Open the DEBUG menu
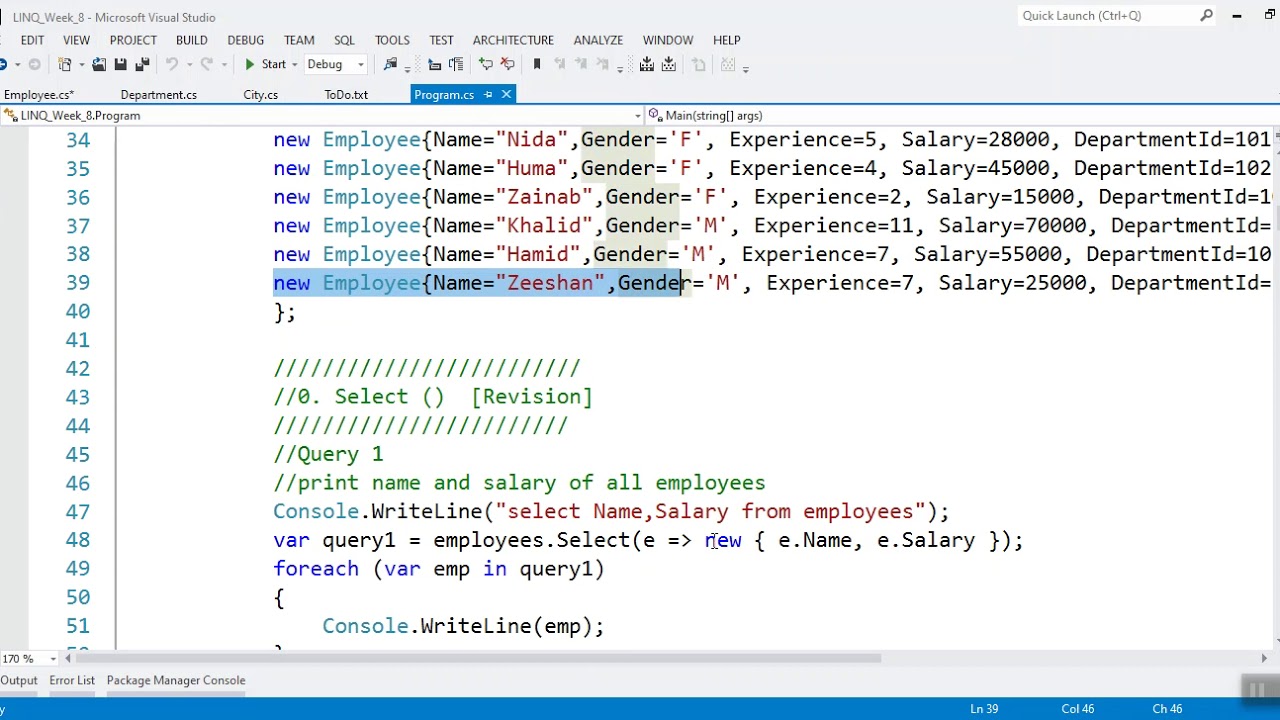The width and height of the screenshot is (1280, 720). [x=245, y=40]
